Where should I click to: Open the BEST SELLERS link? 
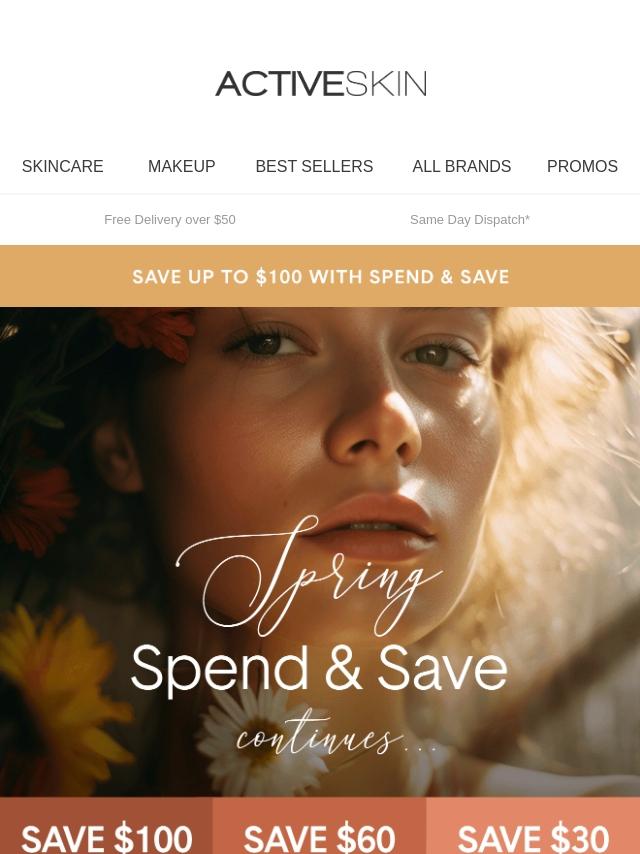314,166
